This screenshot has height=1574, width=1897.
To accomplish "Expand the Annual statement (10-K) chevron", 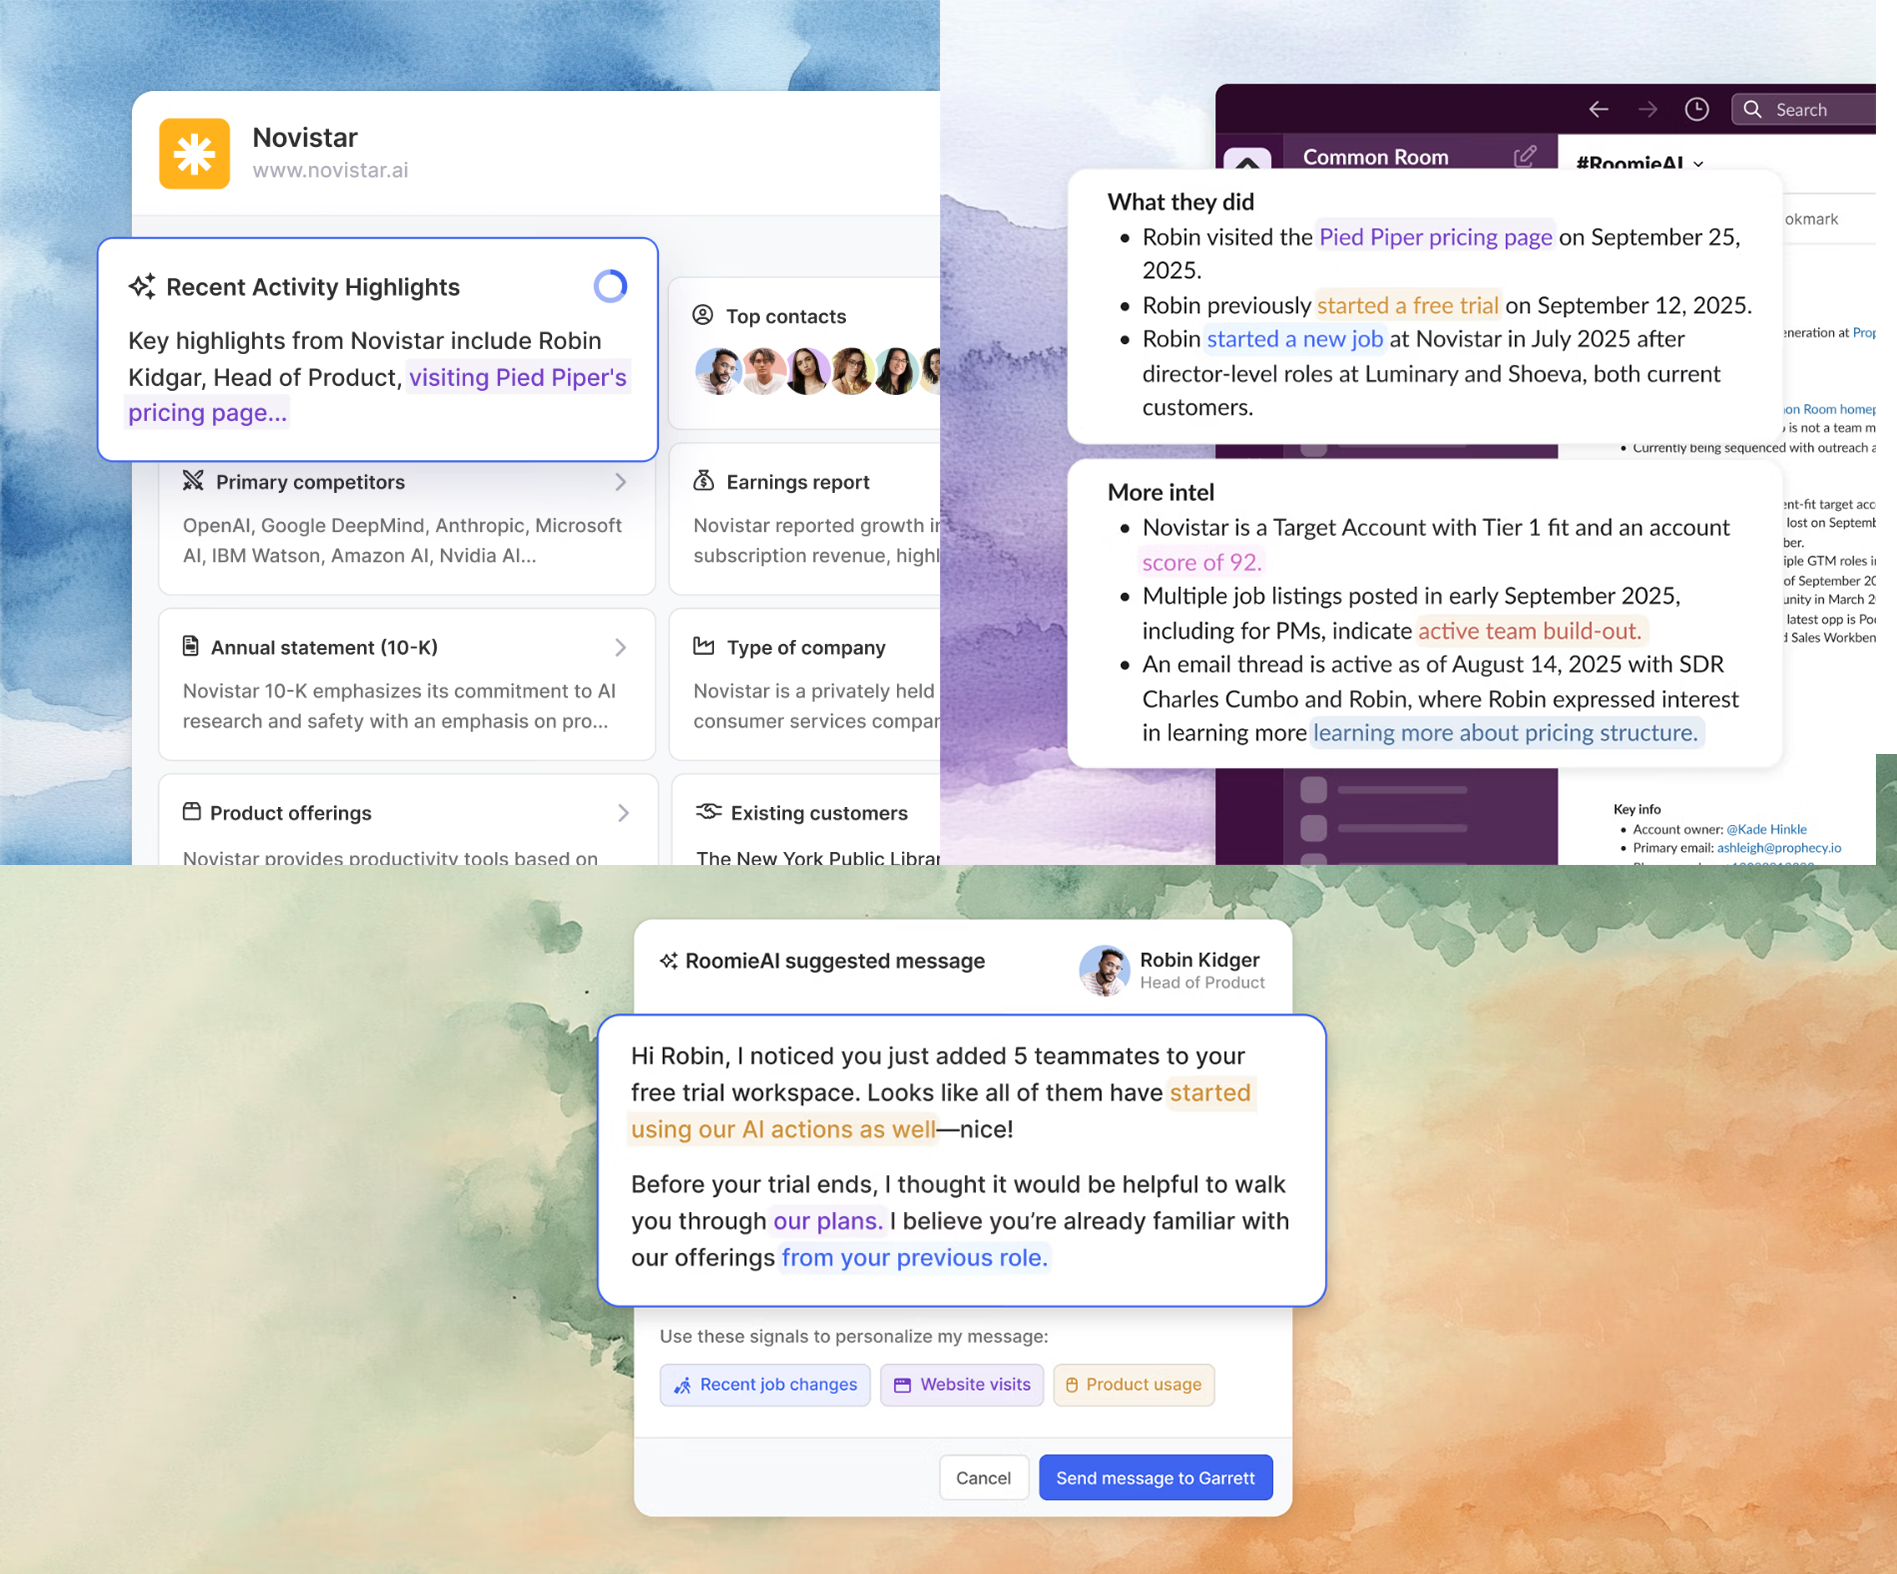I will [621, 647].
